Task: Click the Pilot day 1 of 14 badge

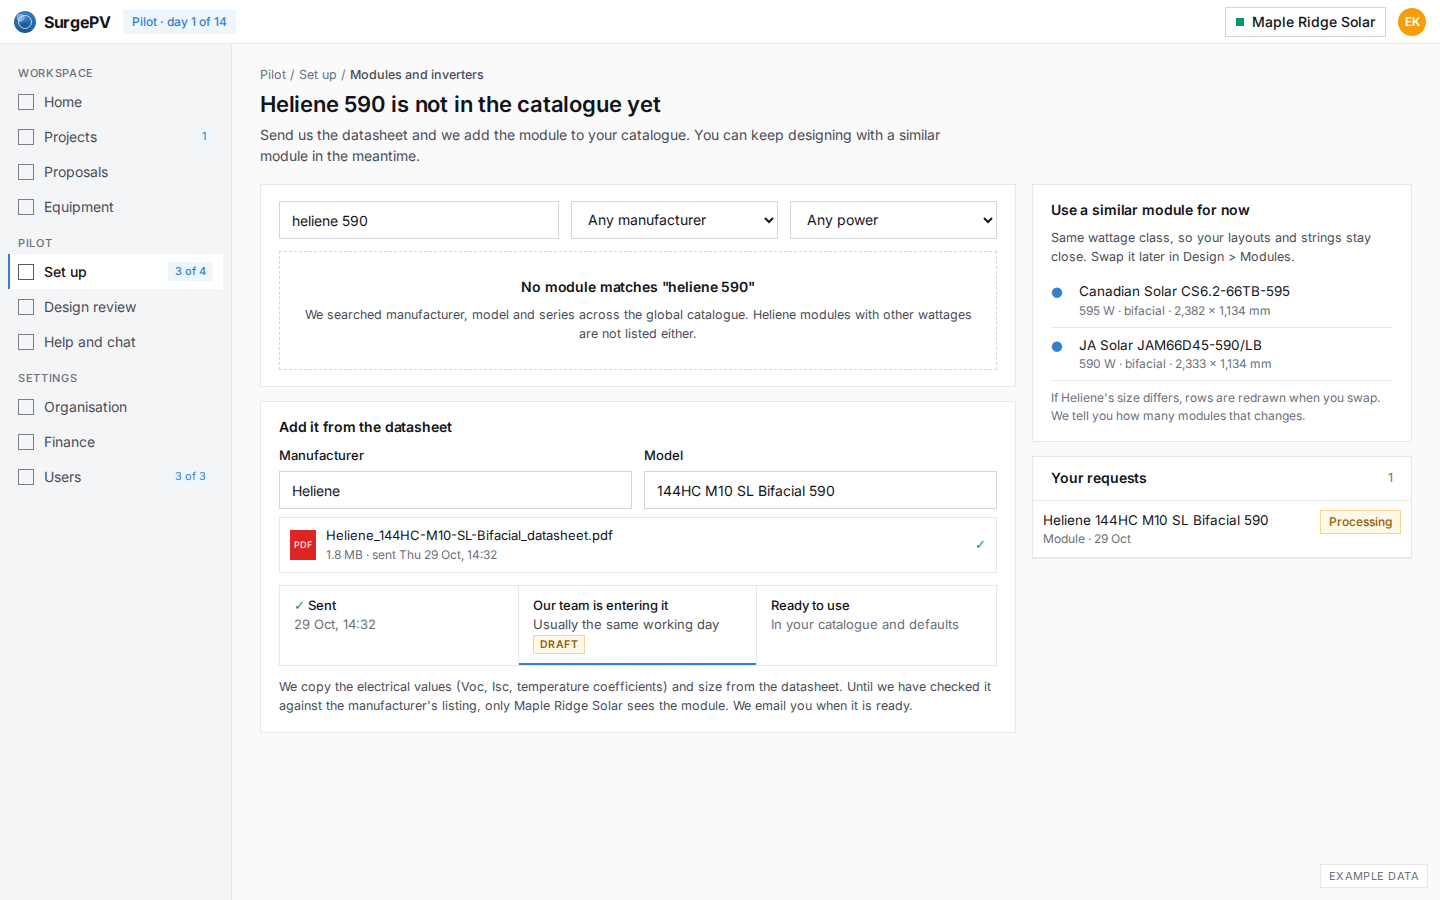Action: point(179,22)
